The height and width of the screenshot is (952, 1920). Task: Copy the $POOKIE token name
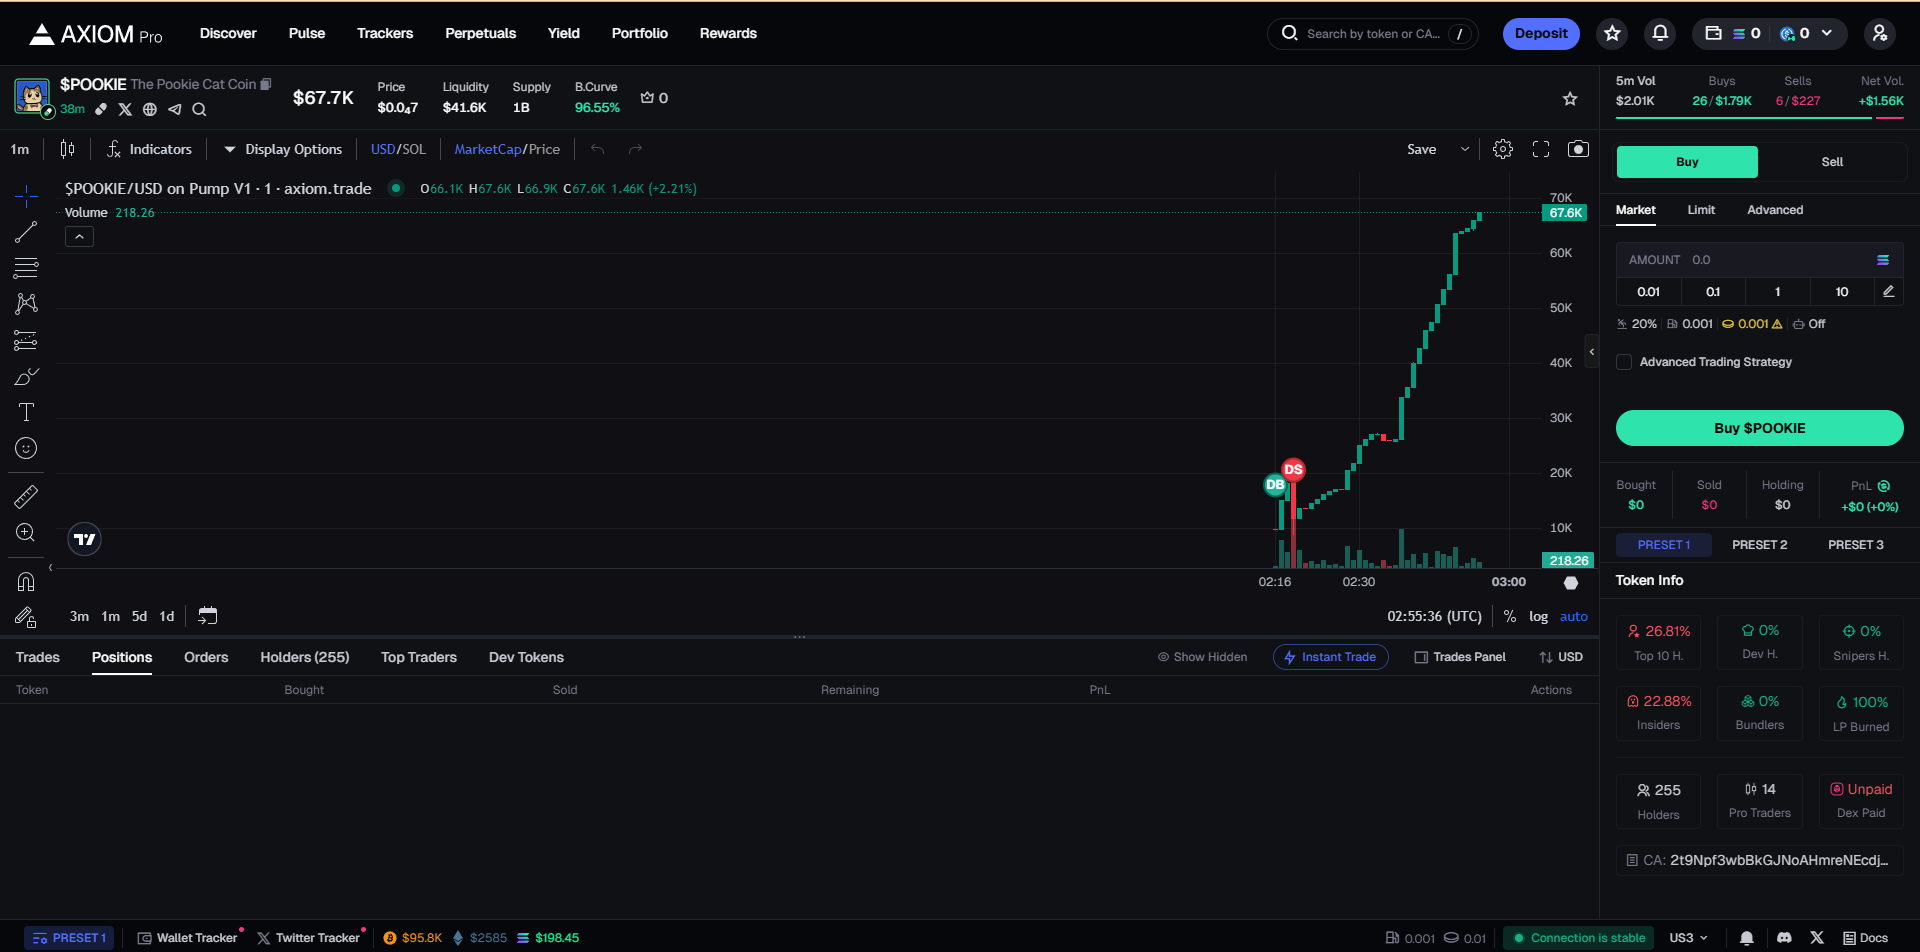tap(266, 84)
